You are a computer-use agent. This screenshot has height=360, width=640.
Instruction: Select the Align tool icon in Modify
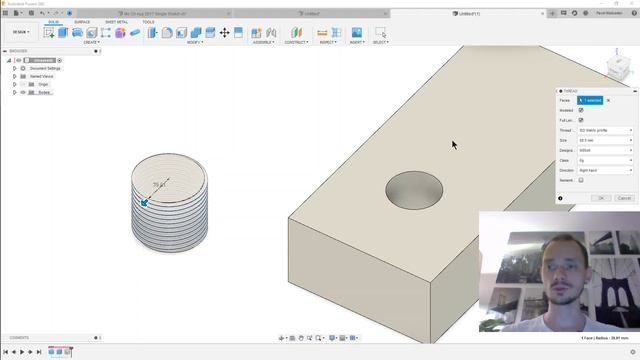coord(238,33)
